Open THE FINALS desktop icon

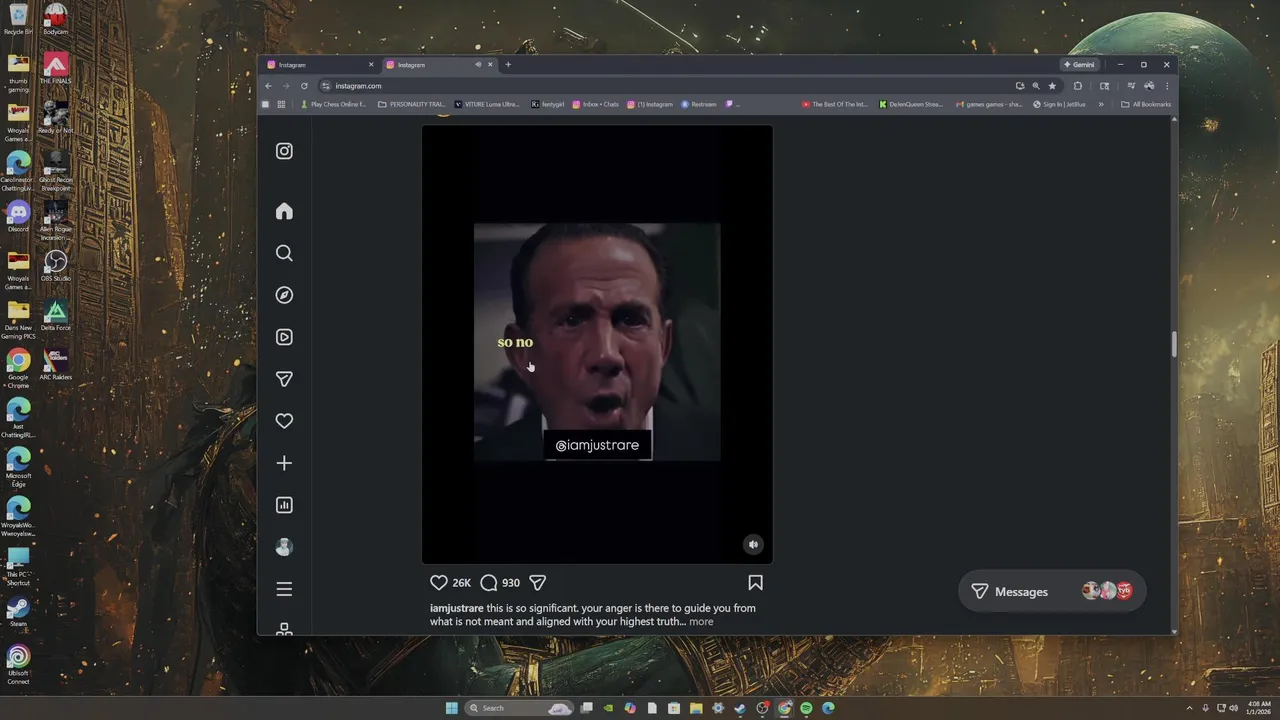[55, 68]
